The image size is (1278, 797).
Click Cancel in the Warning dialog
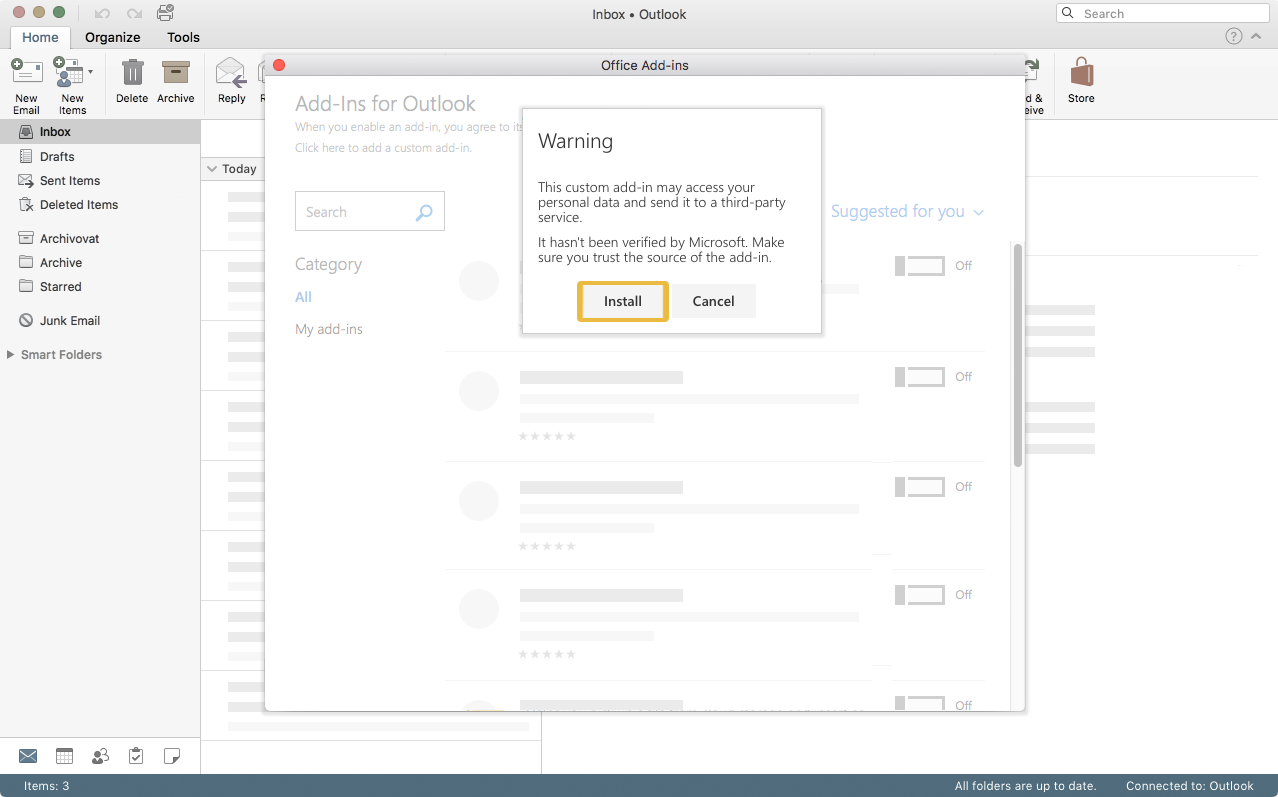714,301
